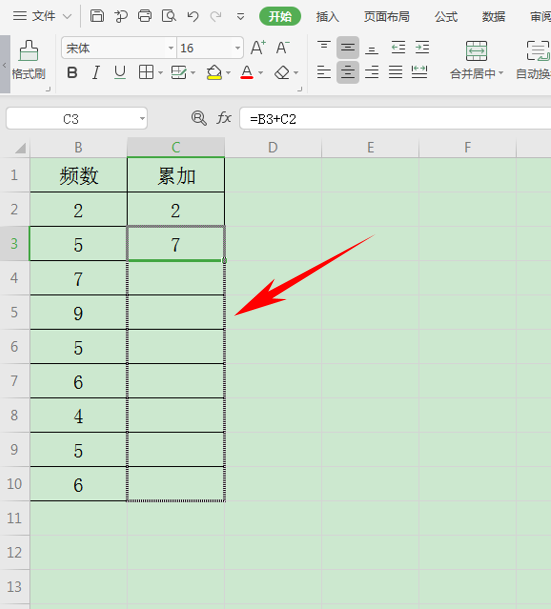This screenshot has height=609, width=551.
Task: Decrease indent icon
Action: 398,48
